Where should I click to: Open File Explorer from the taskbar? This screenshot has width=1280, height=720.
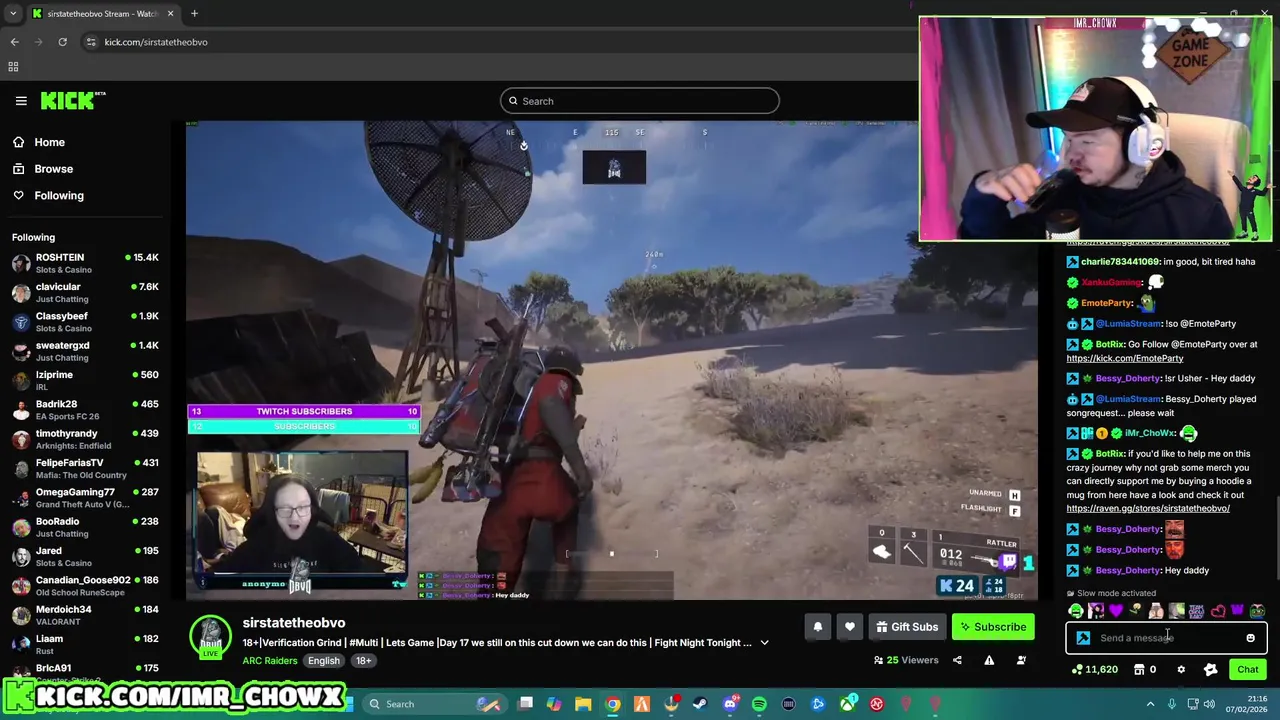point(583,704)
